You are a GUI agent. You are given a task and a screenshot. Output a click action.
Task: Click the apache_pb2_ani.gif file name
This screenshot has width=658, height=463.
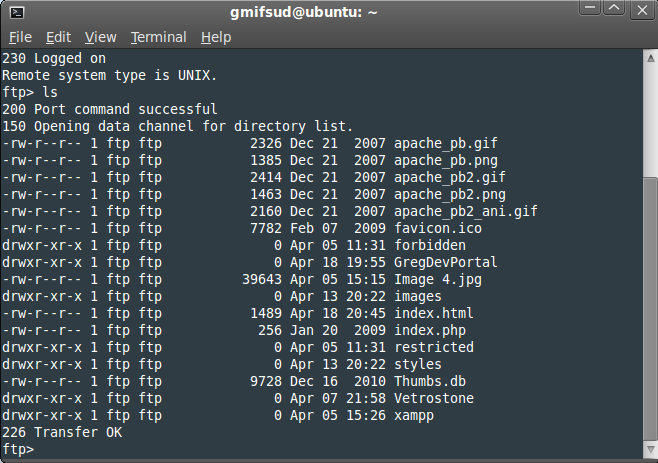pos(466,212)
